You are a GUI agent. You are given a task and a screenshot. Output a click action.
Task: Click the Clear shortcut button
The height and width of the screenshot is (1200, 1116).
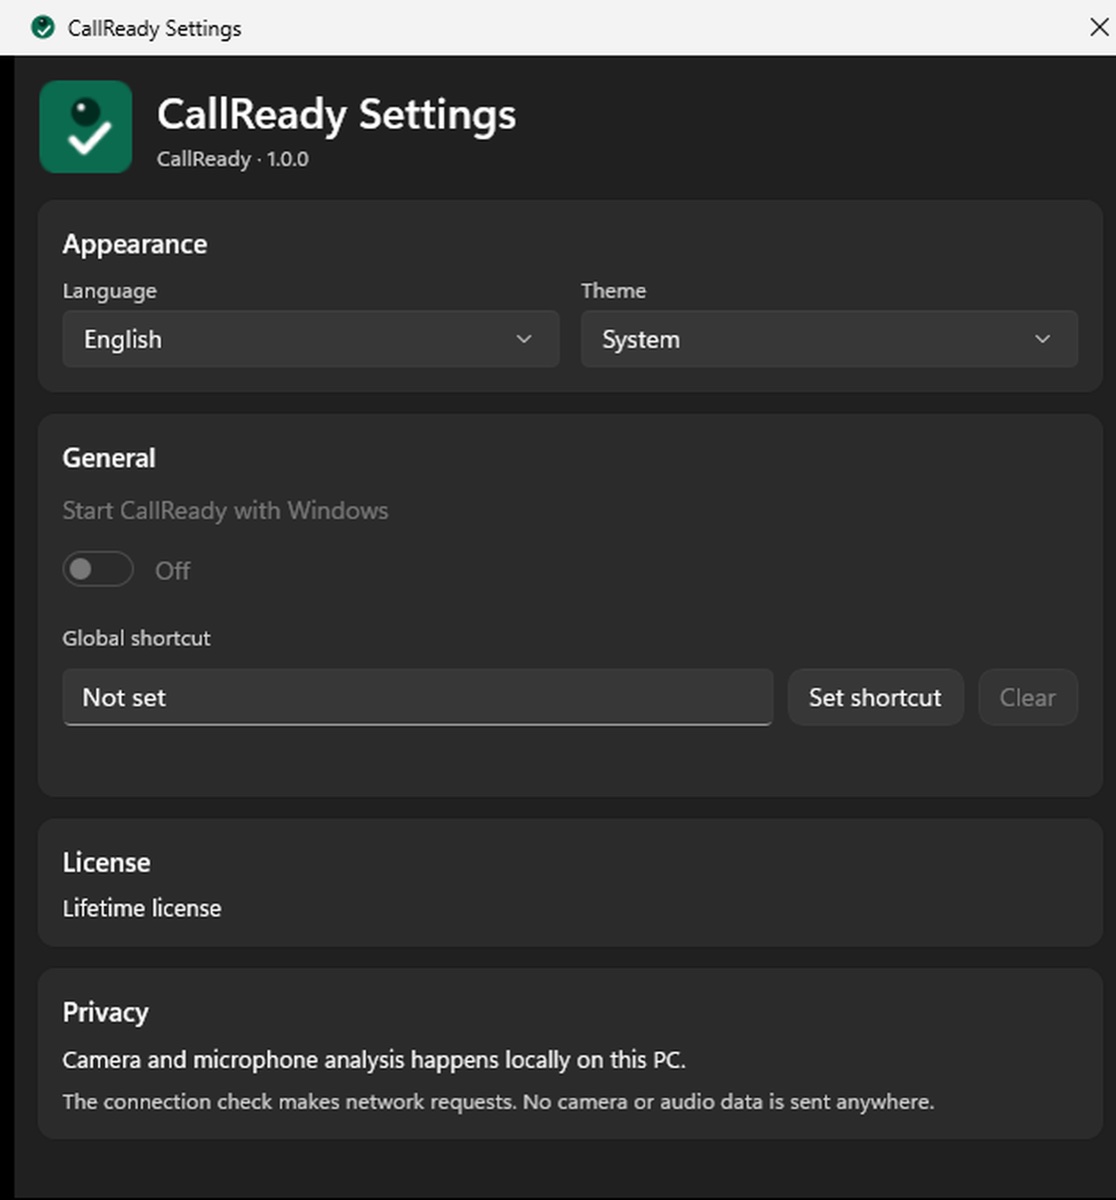click(1028, 697)
